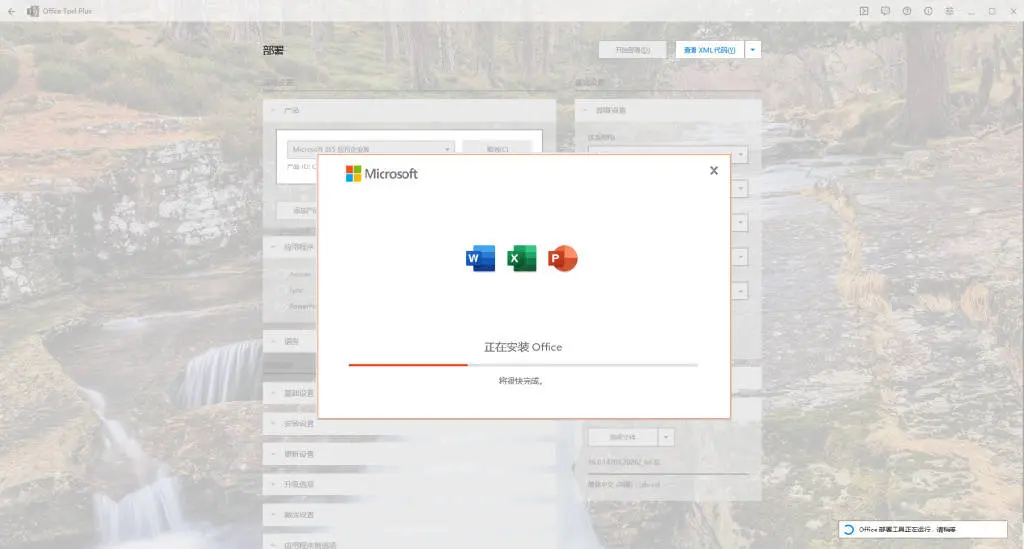Expand the 激活设置 section

pos(409,514)
